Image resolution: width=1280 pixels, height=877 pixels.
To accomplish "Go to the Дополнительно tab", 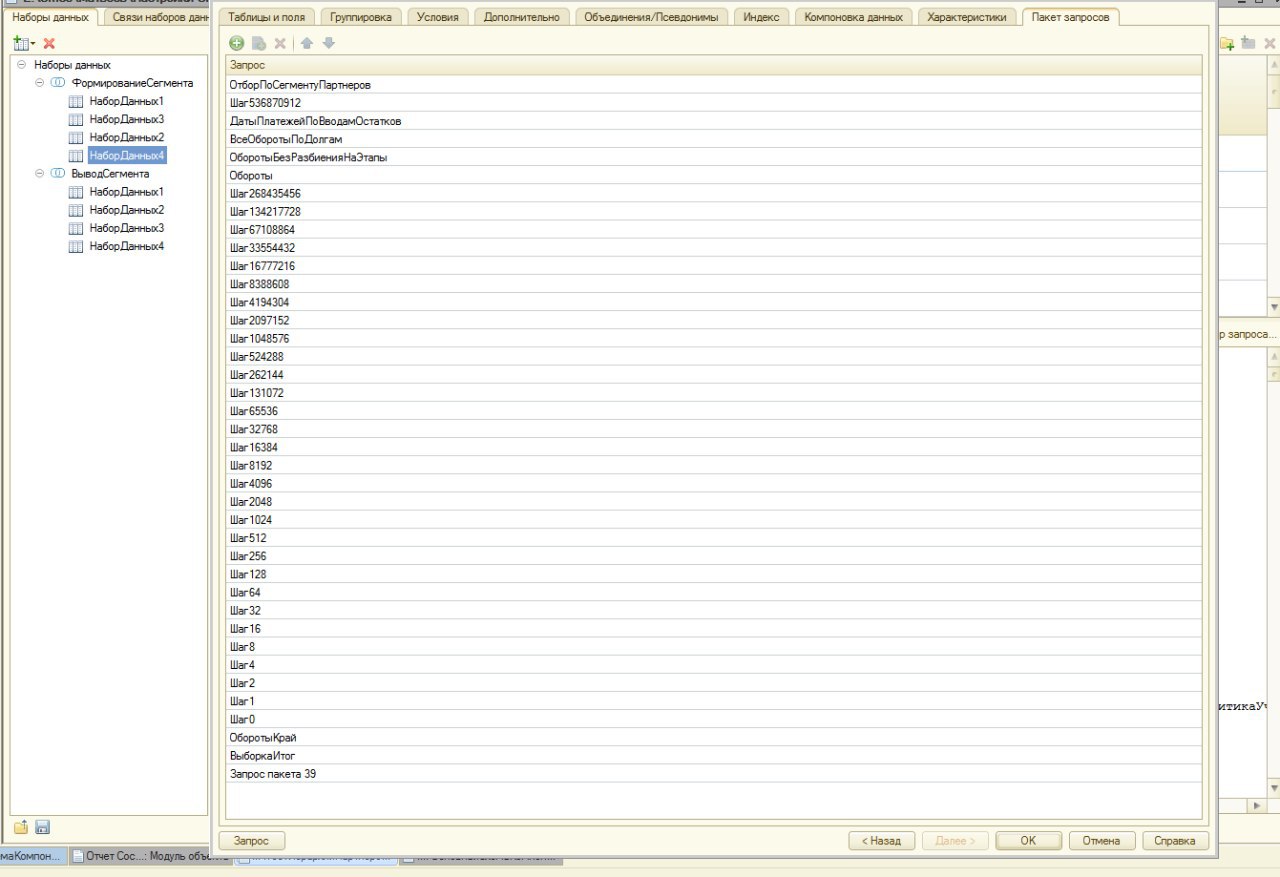I will tap(521, 17).
